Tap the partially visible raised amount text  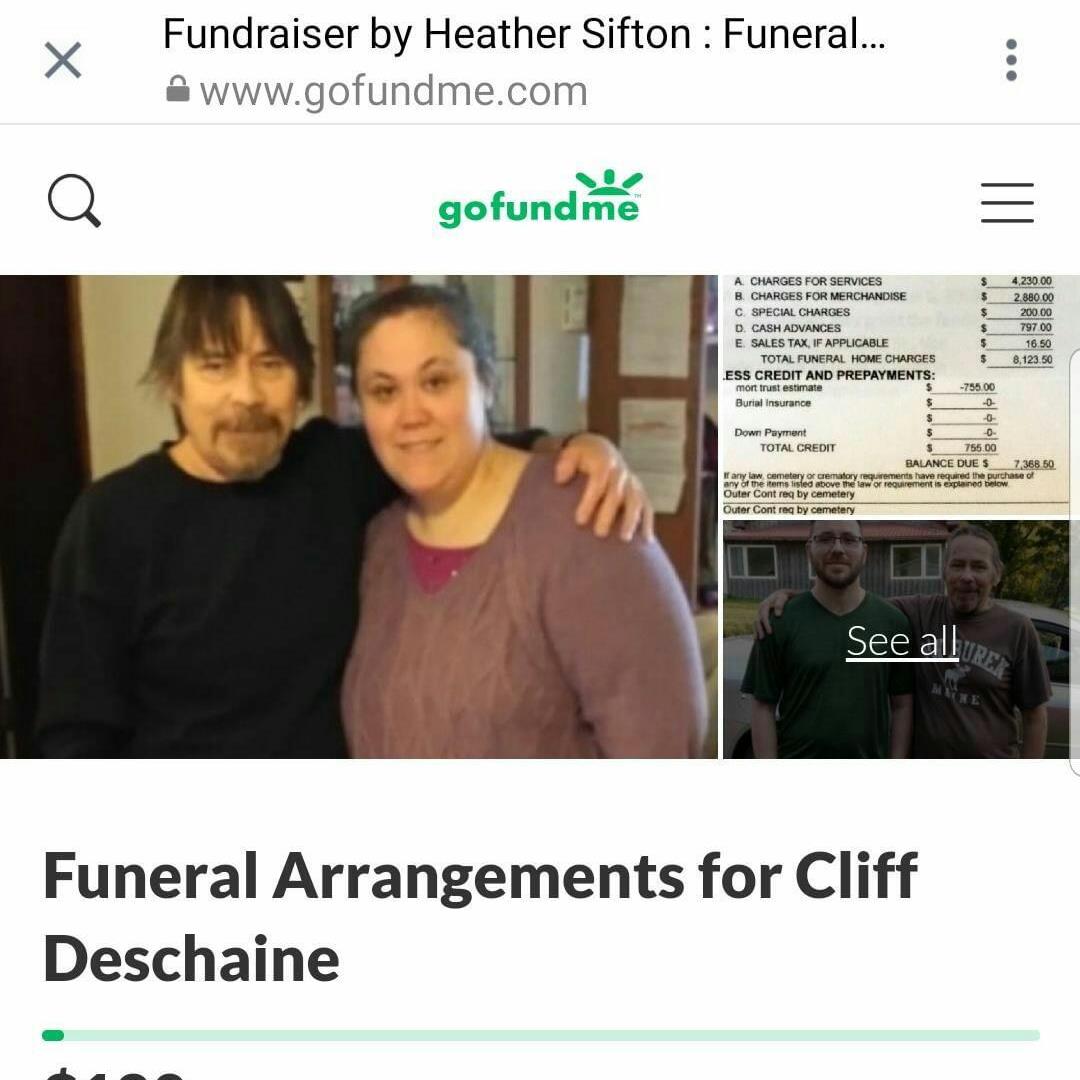pyautogui.click(x=114, y=1074)
